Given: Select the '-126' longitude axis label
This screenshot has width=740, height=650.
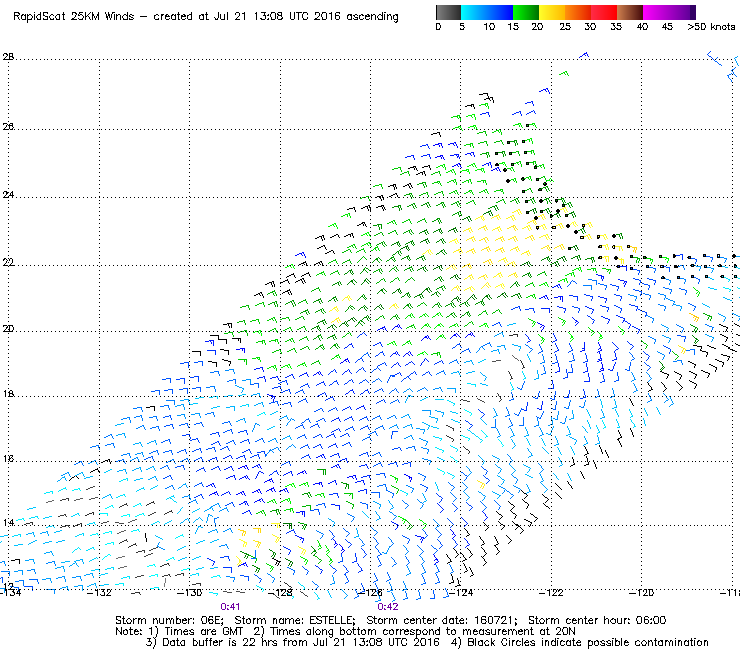Looking at the screenshot, I should [370, 592].
